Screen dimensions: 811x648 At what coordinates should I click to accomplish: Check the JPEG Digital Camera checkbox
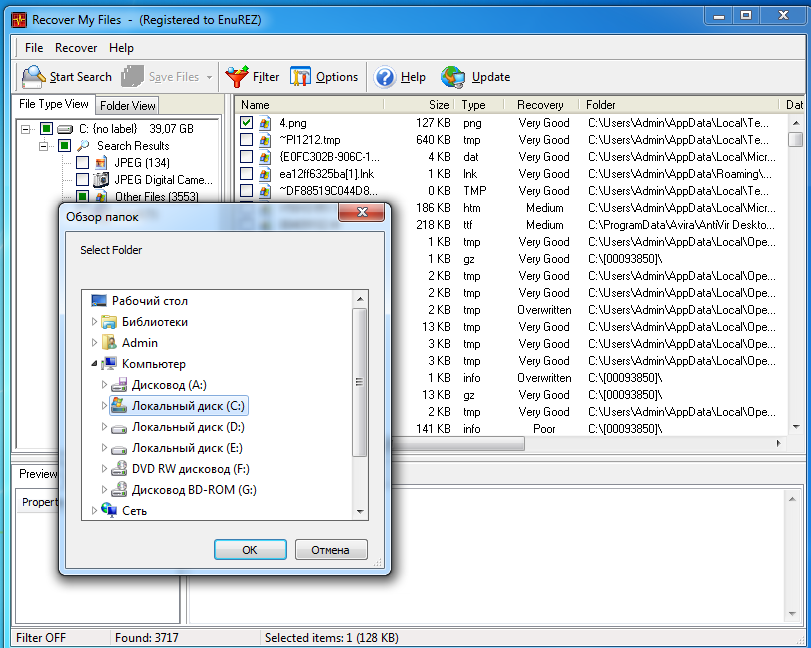click(82, 180)
